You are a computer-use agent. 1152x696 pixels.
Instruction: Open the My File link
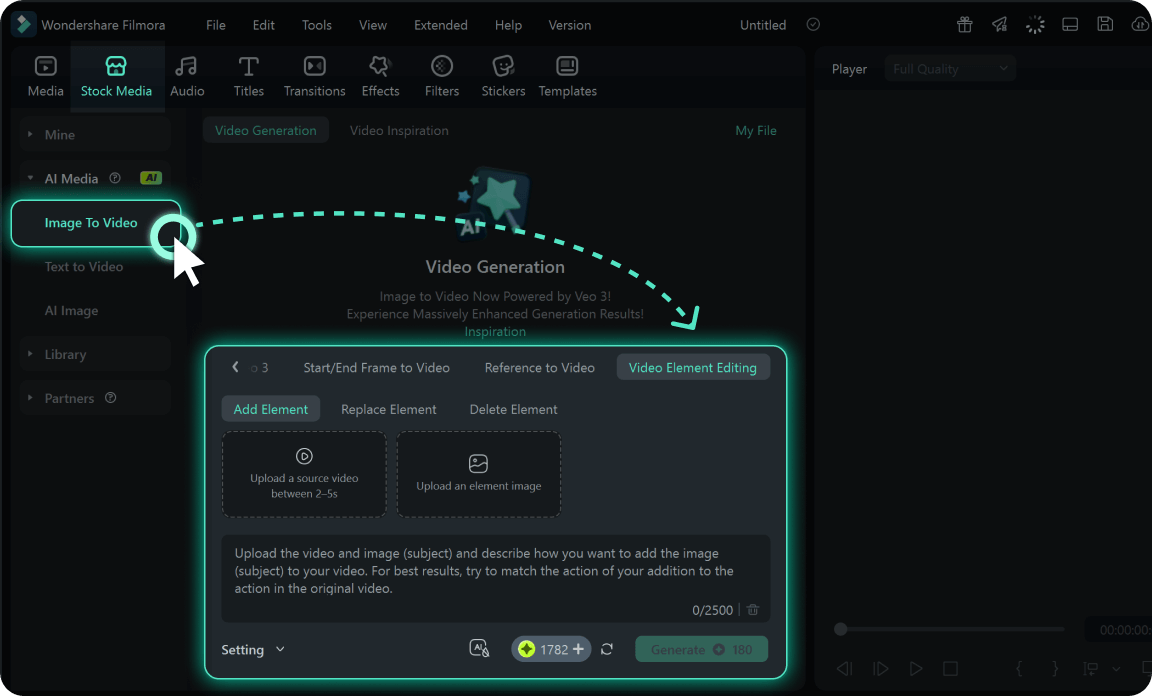pos(755,130)
